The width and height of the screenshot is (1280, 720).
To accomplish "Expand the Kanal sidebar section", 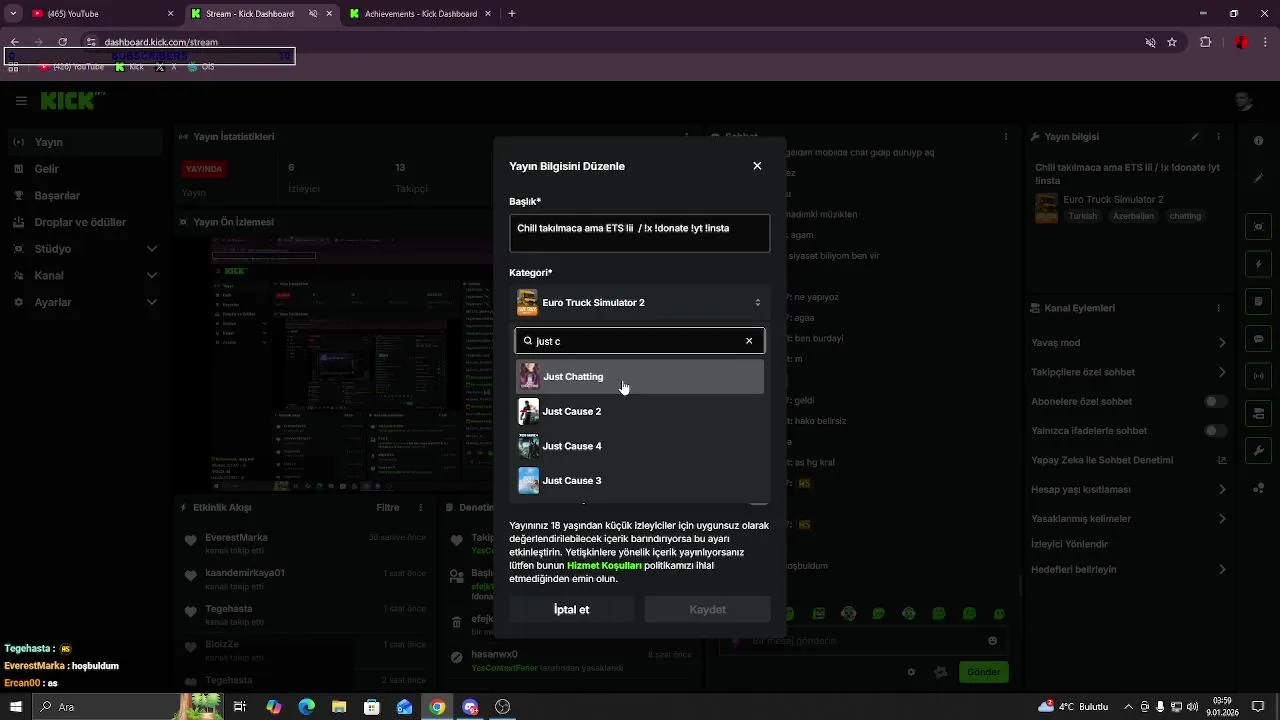I will tap(84, 275).
